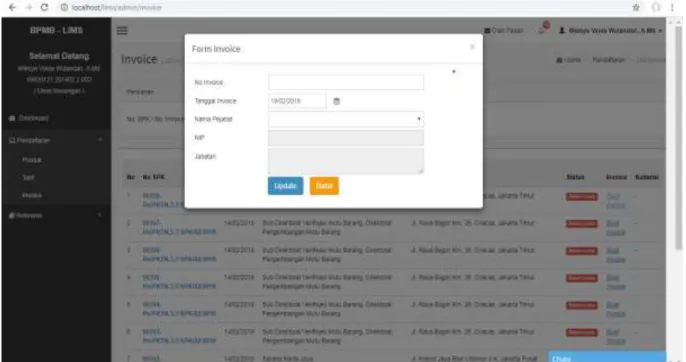Image resolution: width=686 pixels, height=362 pixels.
Task: Open SPK number link in row 4
Action: (x=179, y=282)
